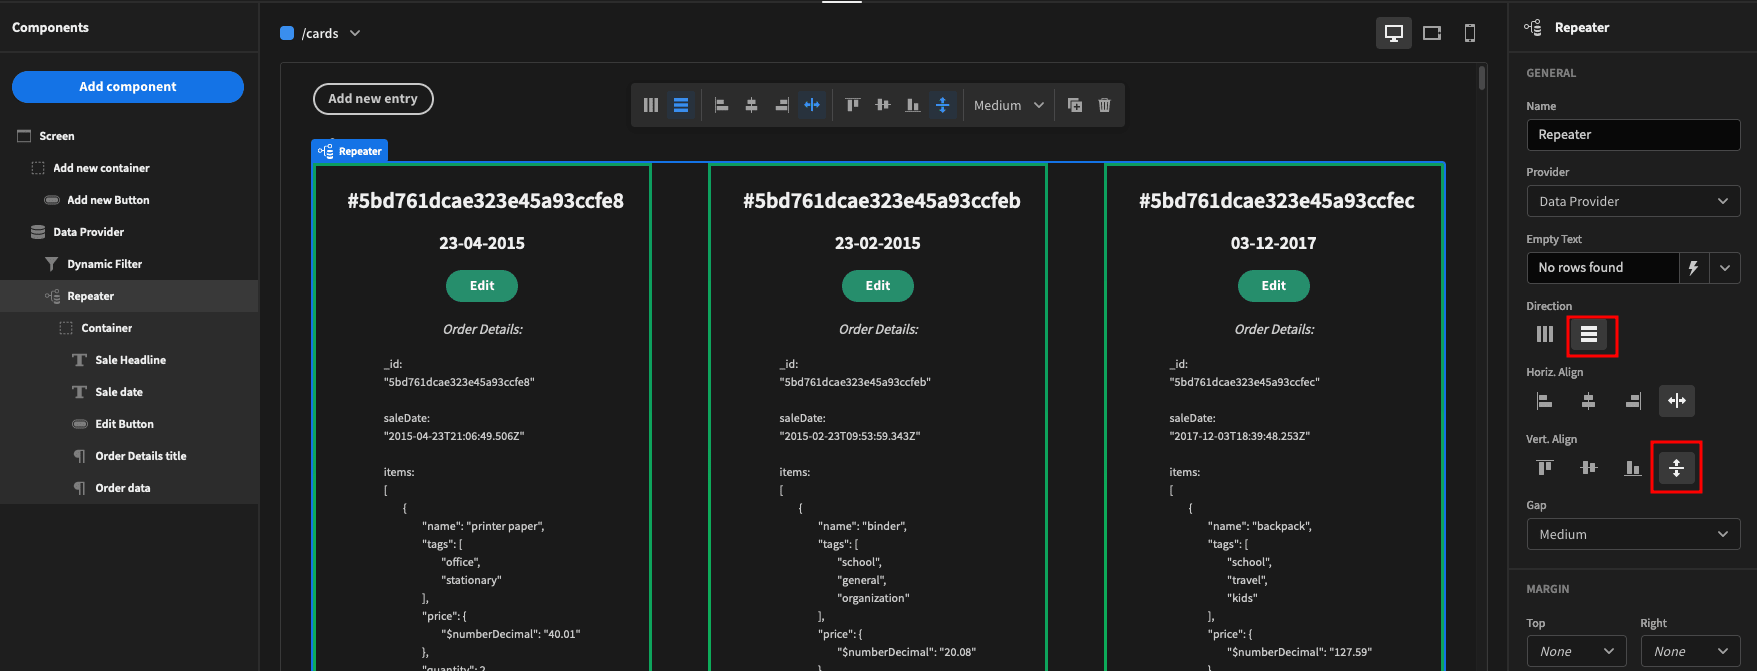Set Horiz. Align to right
The image size is (1757, 671).
tap(1633, 401)
